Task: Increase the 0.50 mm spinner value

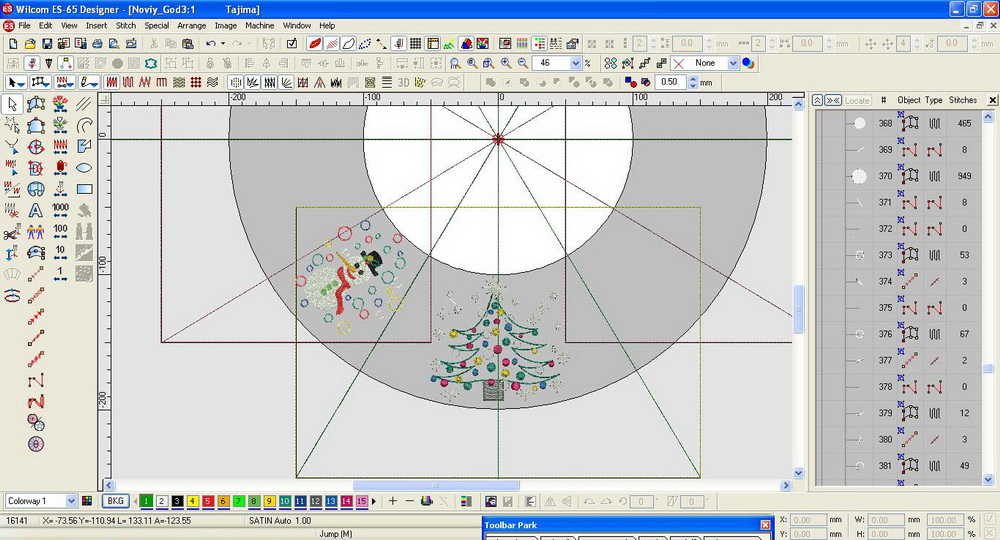Action: tap(693, 79)
